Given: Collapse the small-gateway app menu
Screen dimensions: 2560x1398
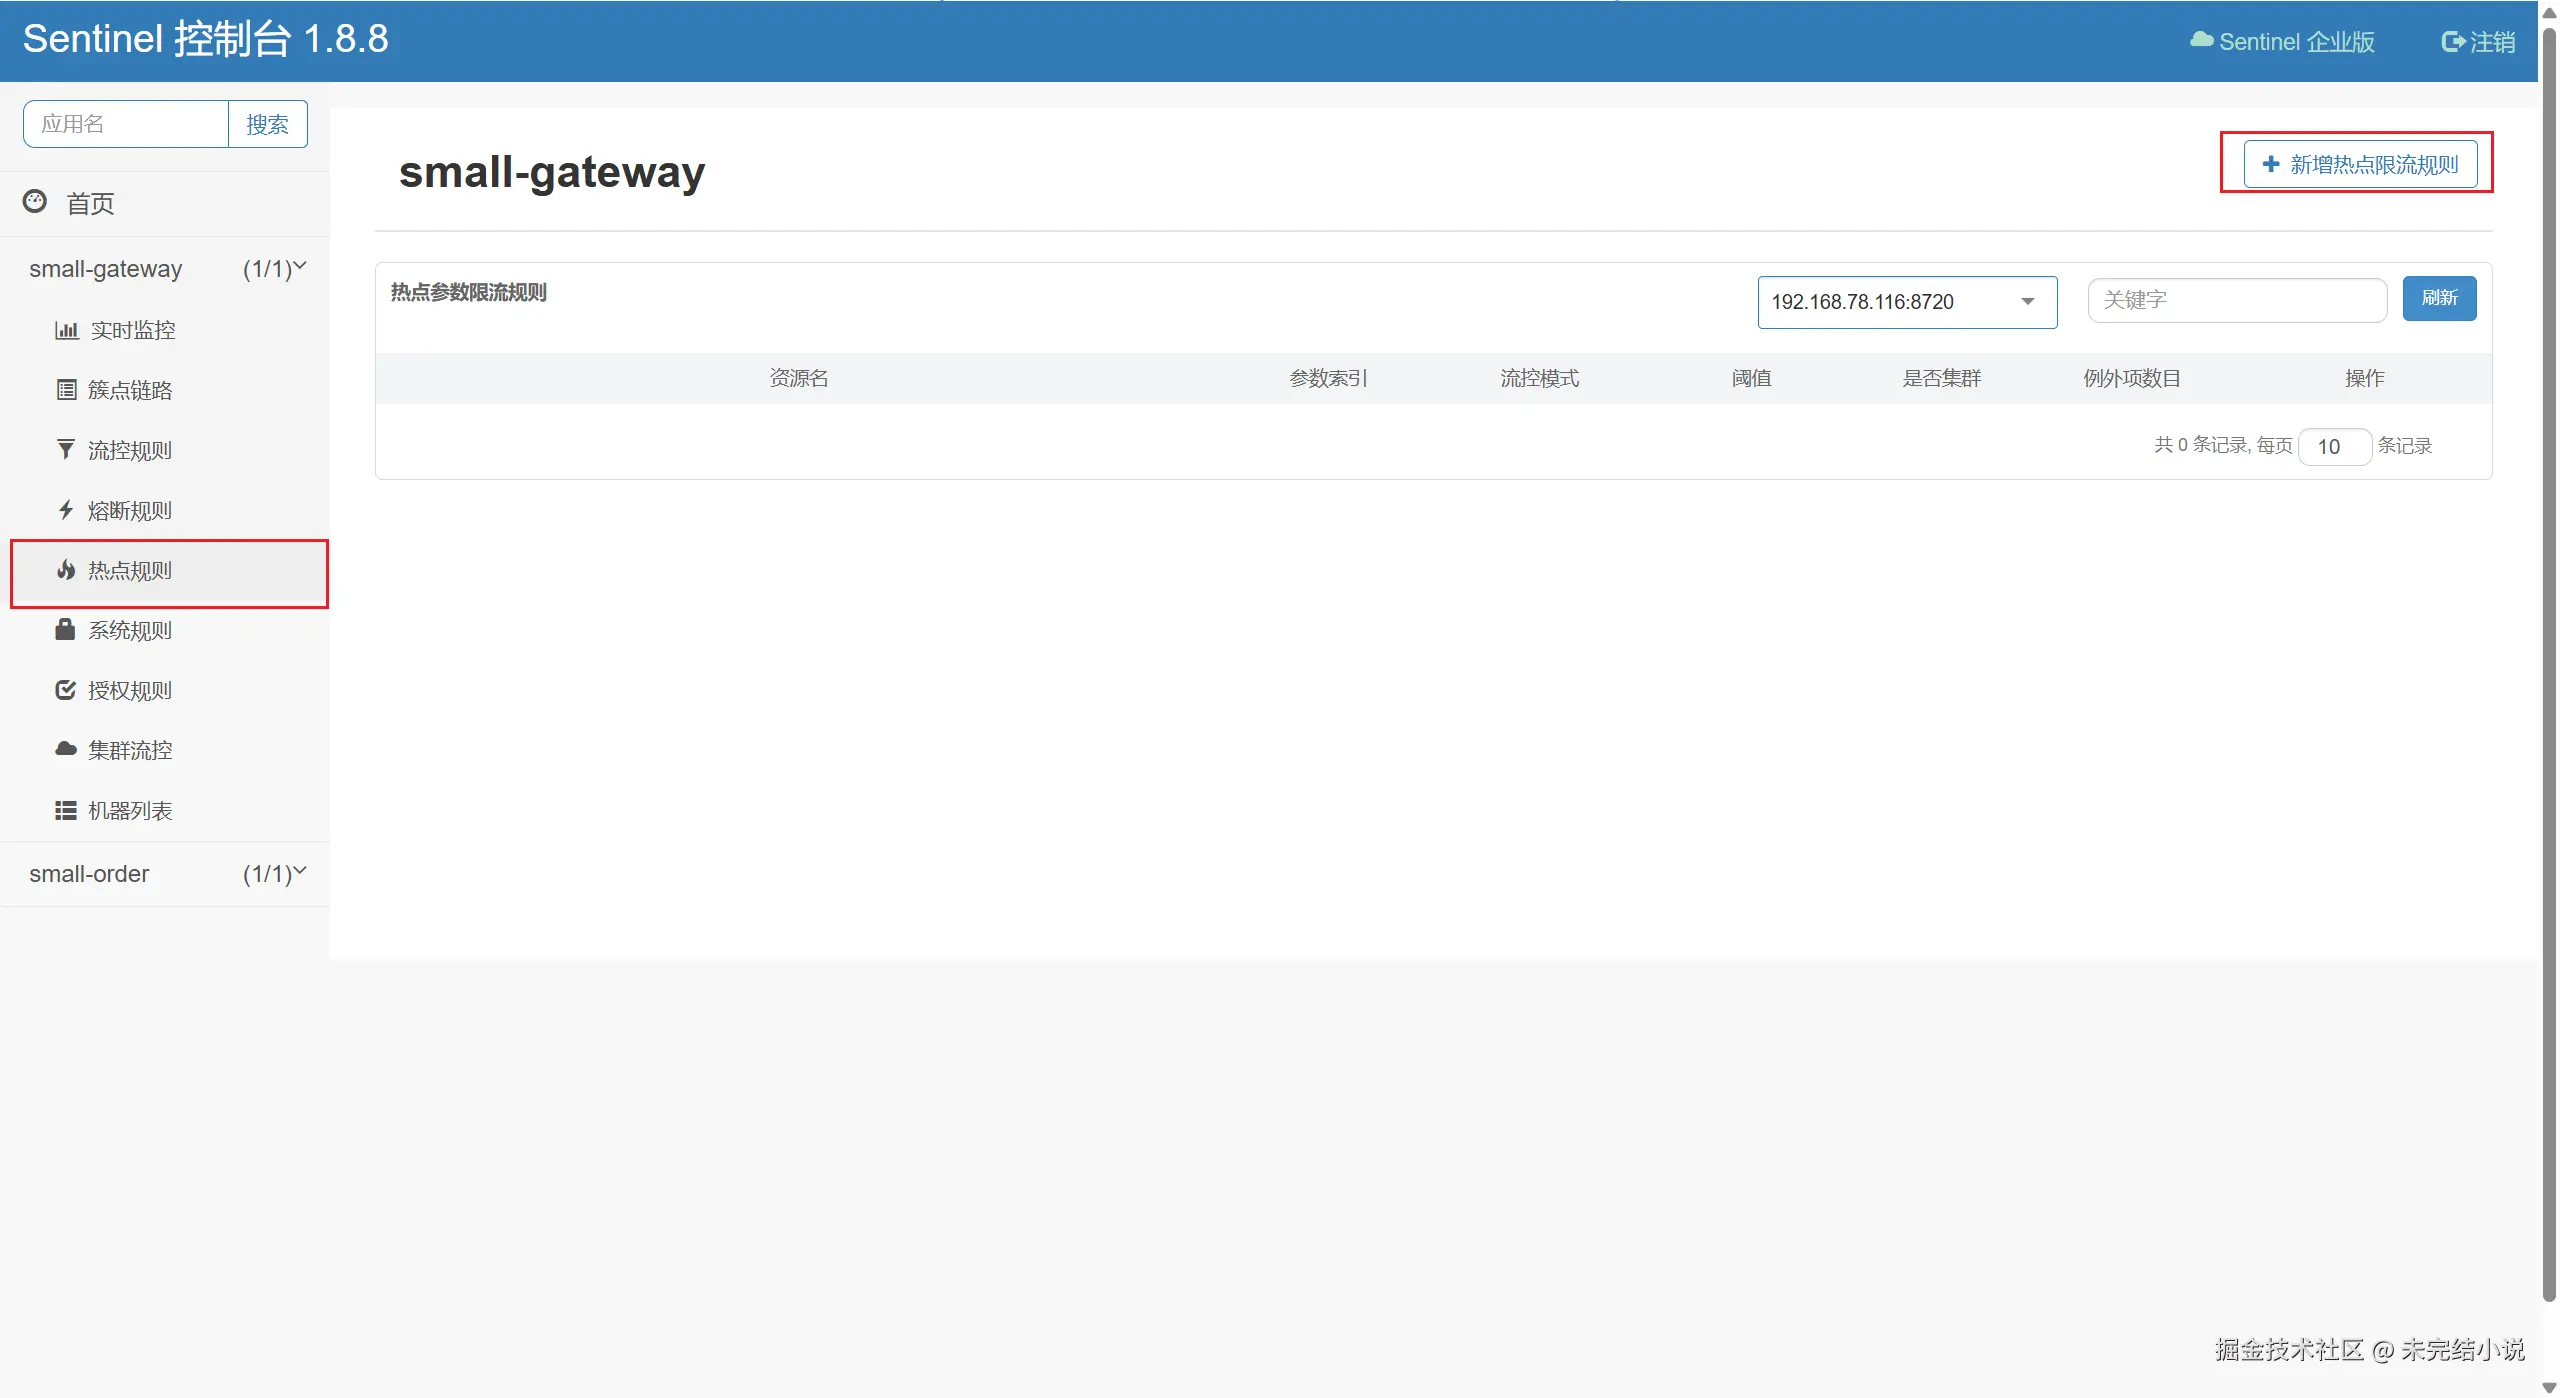Looking at the screenshot, I should pos(299,267).
